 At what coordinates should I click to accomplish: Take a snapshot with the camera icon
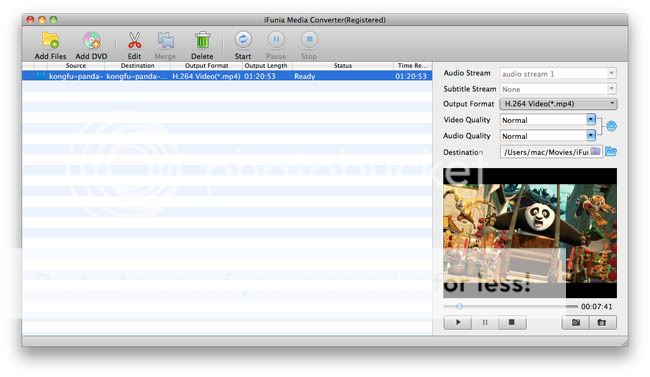(575, 322)
